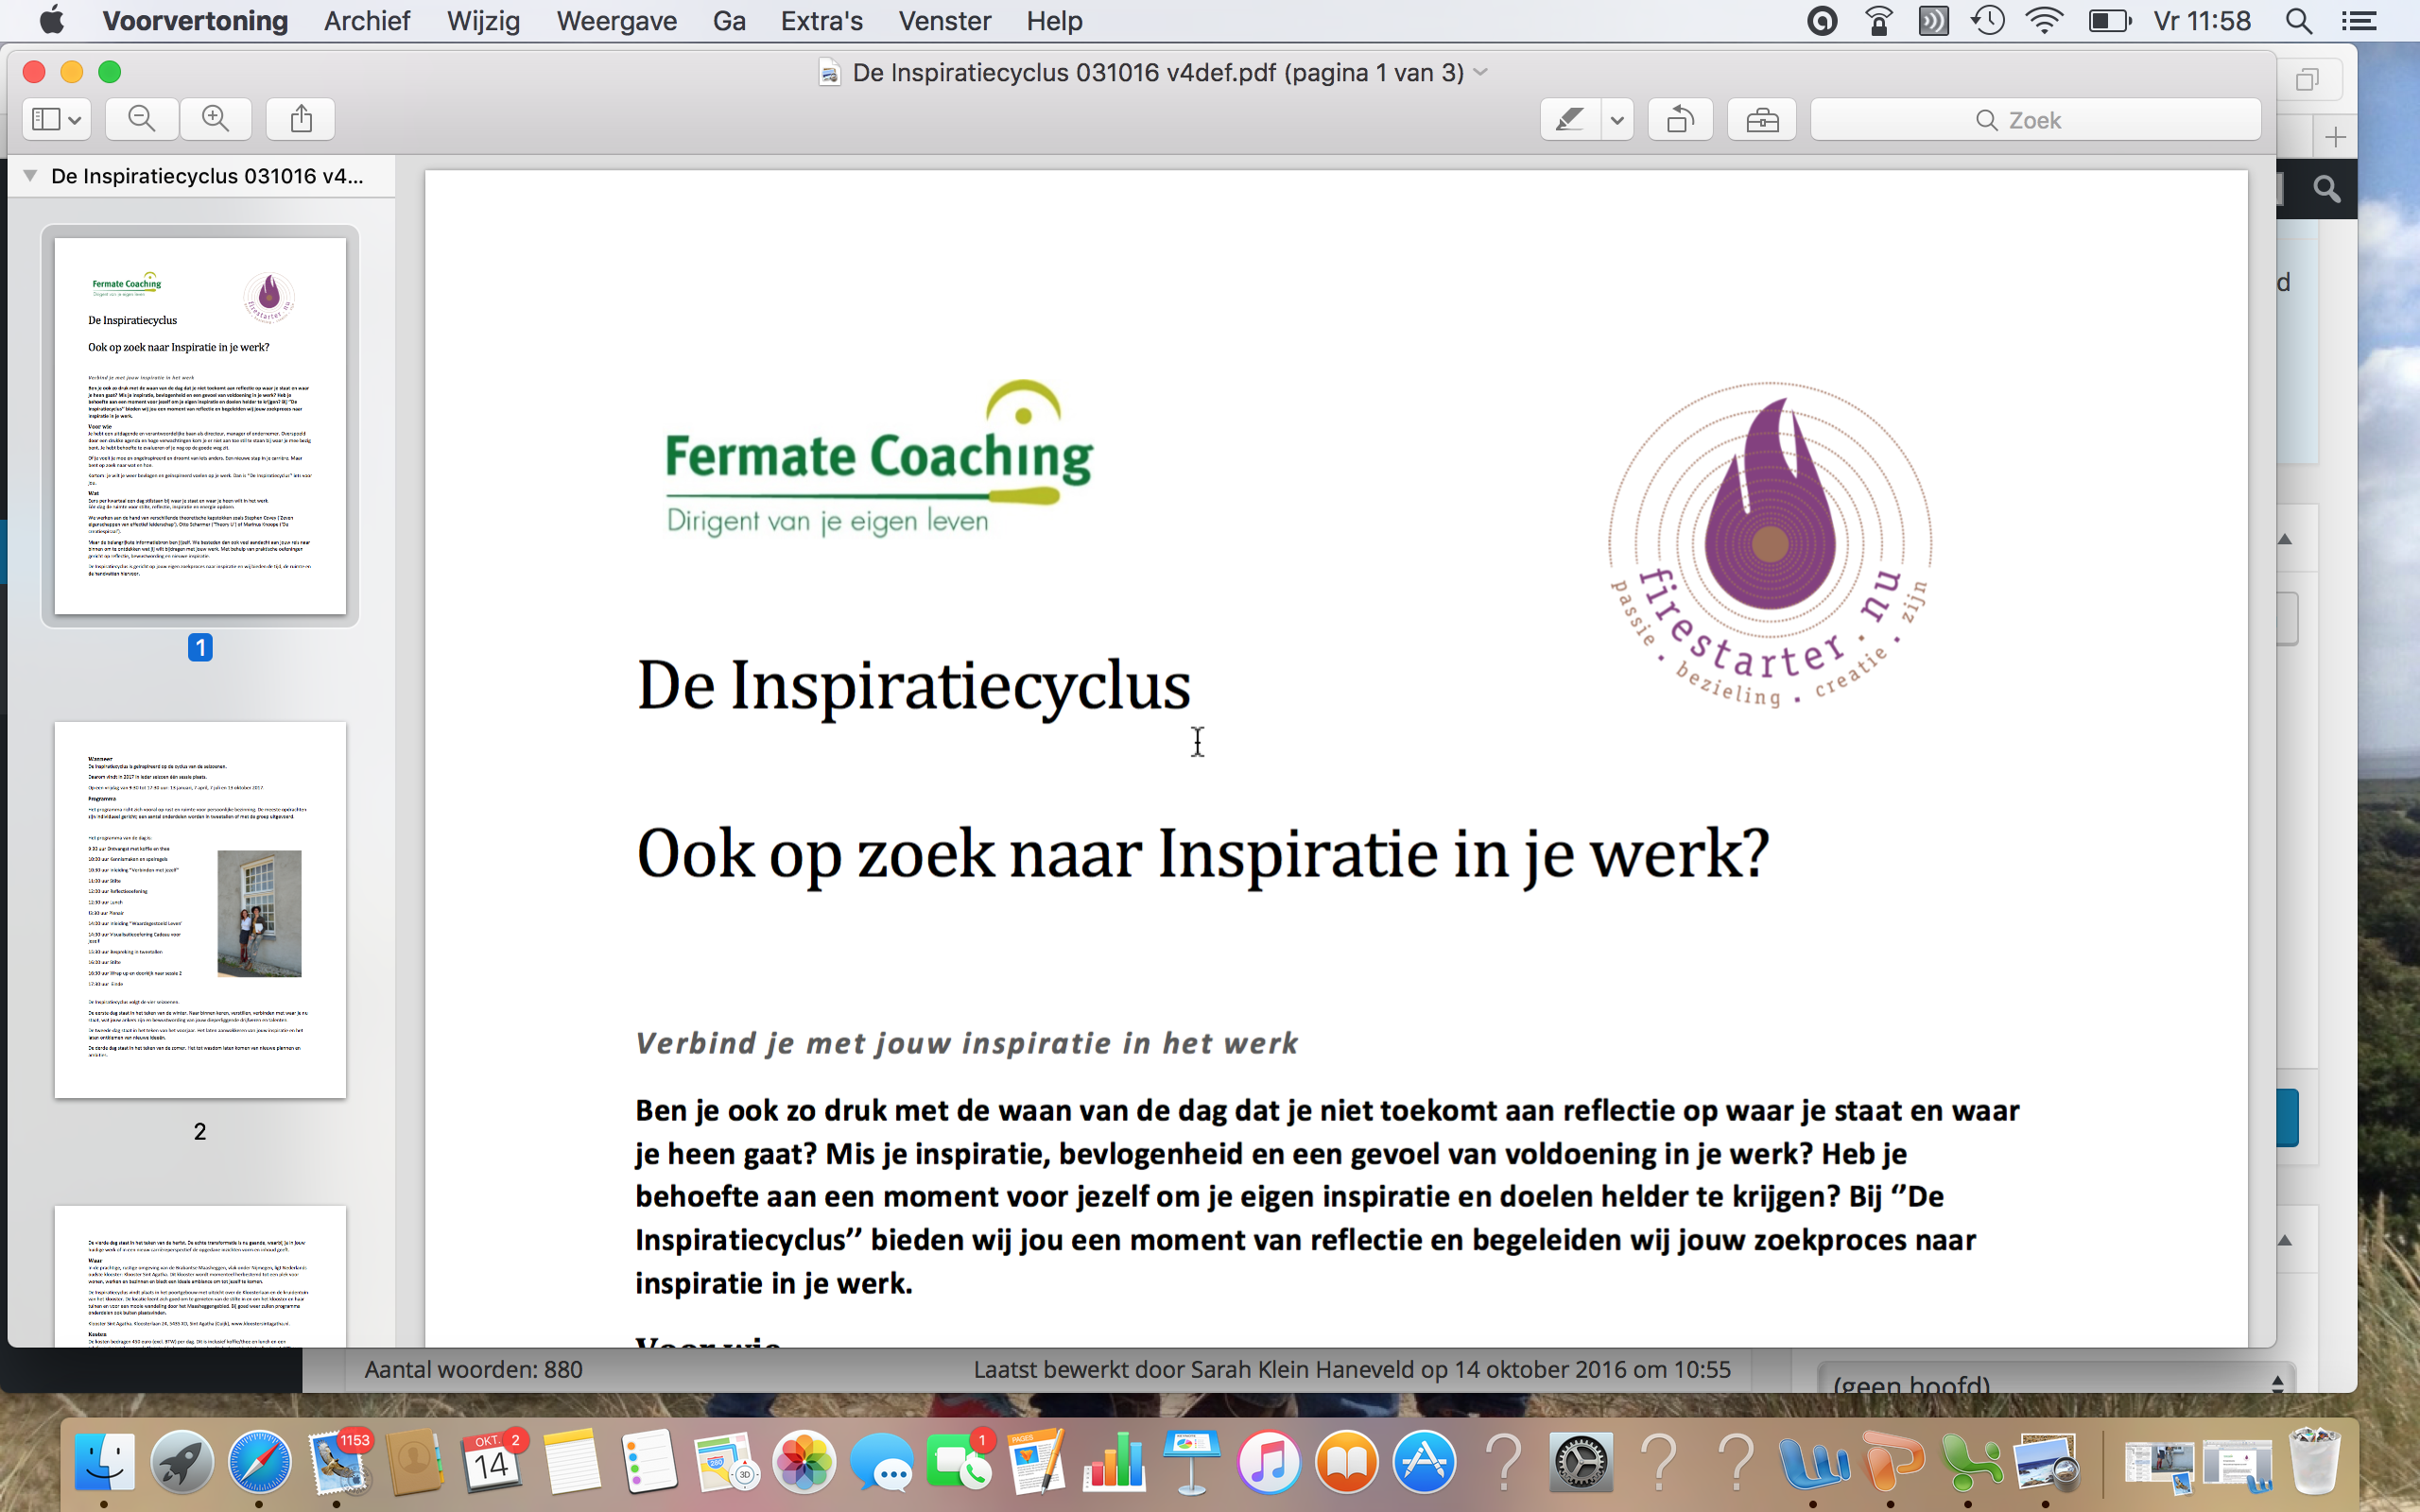The image size is (2420, 1512).
Task: Open the Extra's menu
Action: tap(821, 21)
